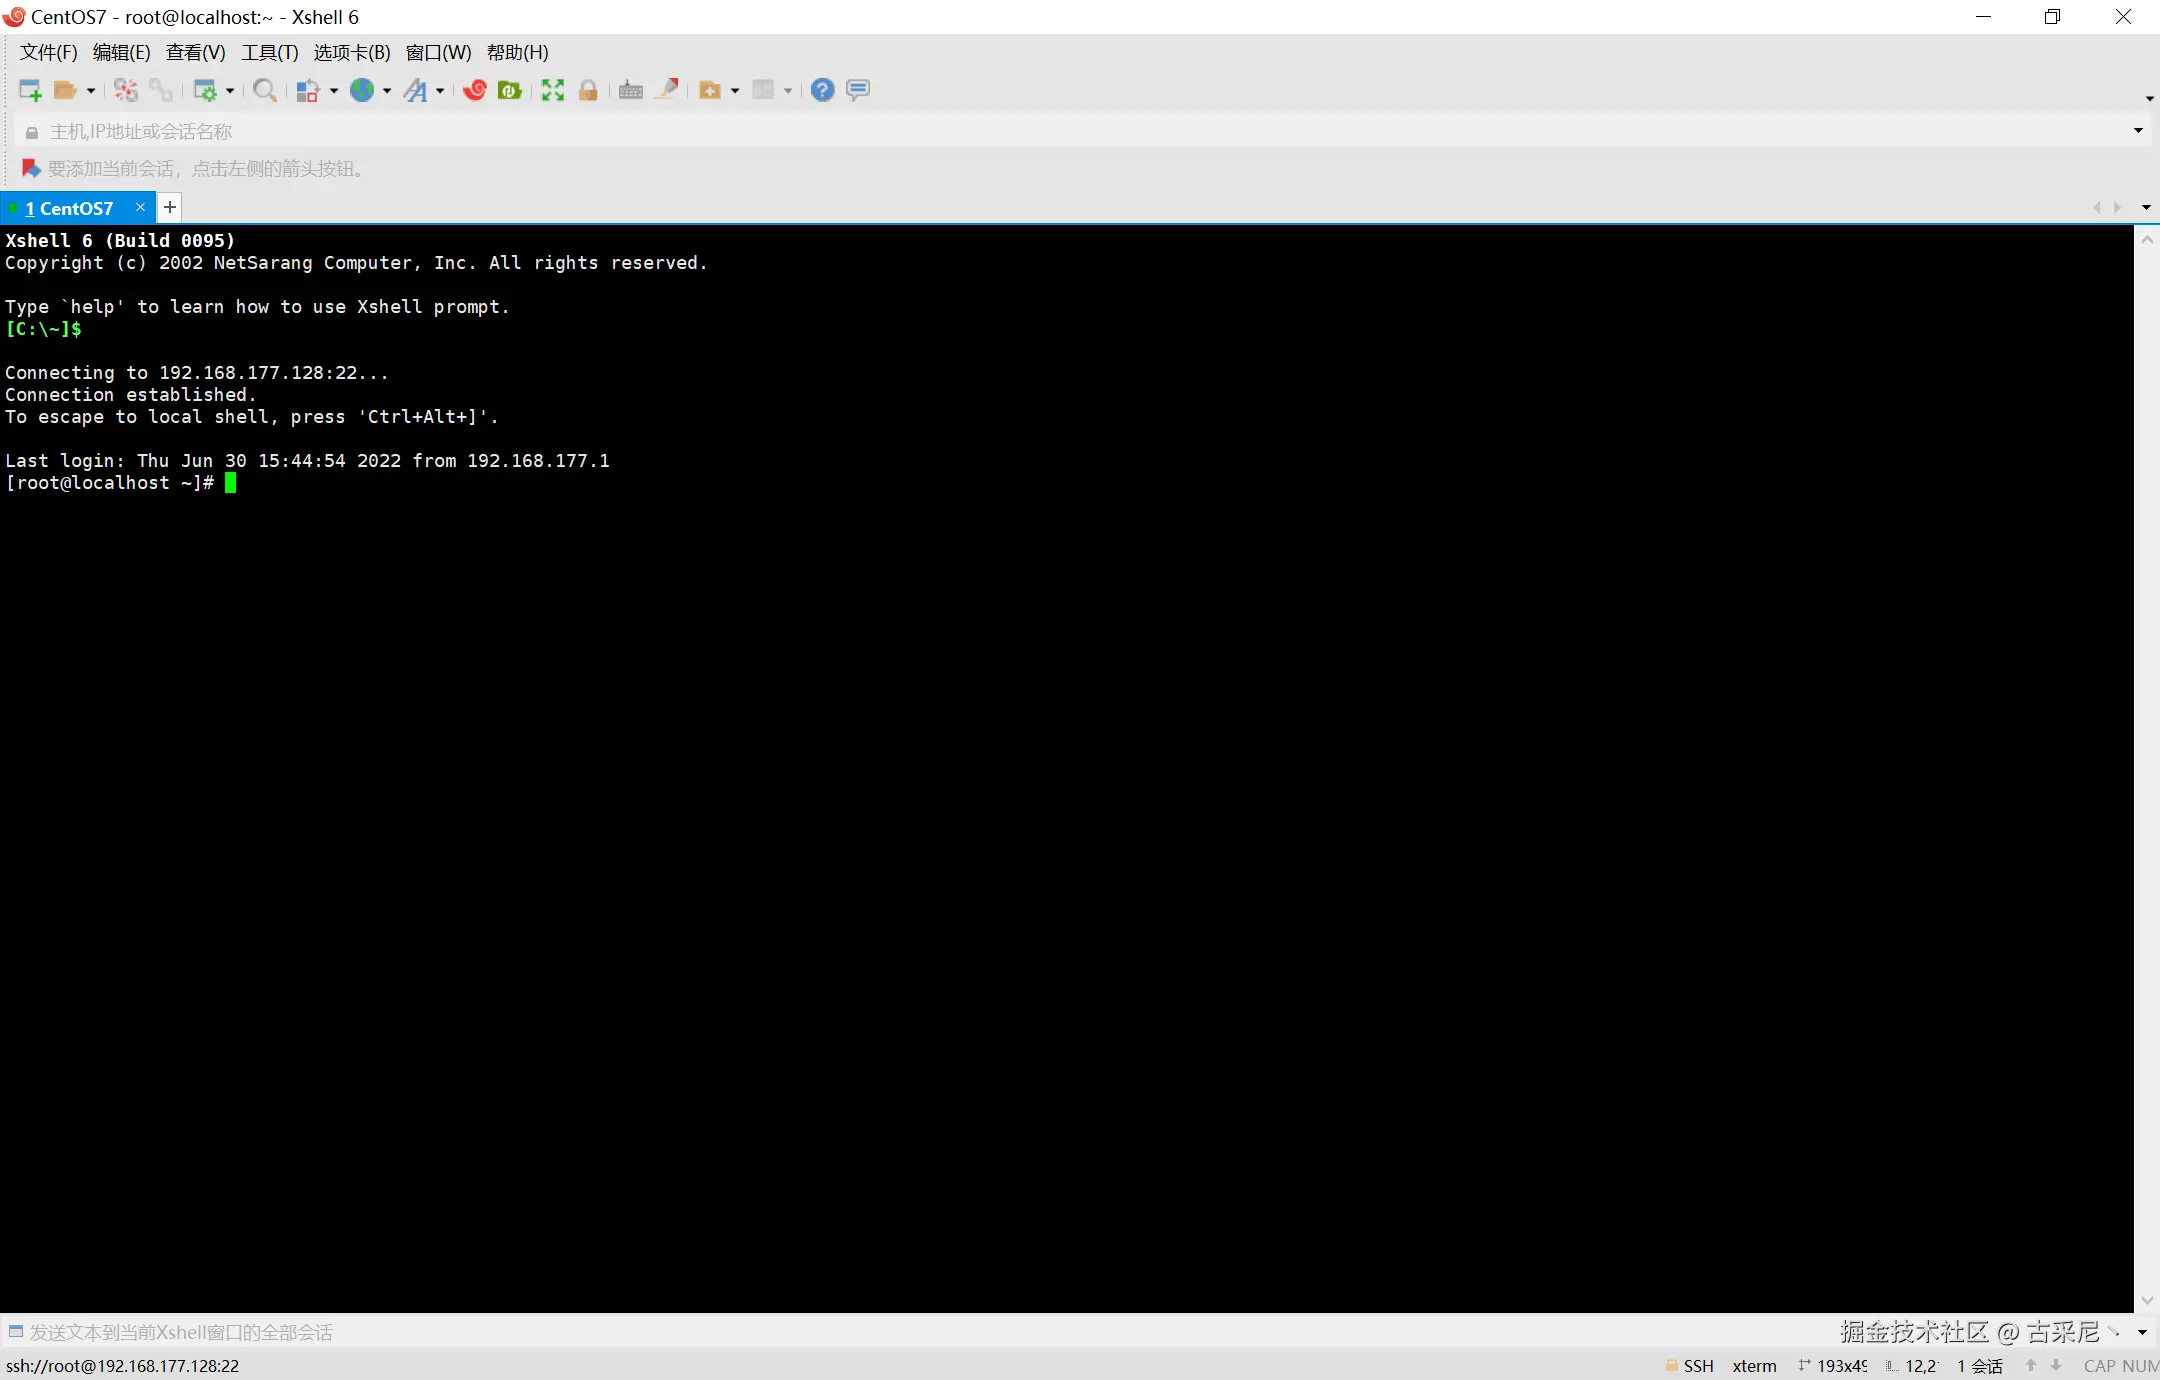This screenshot has width=2160, height=1380.
Task: Expand the globe encoding dropdown arrow
Action: click(387, 91)
